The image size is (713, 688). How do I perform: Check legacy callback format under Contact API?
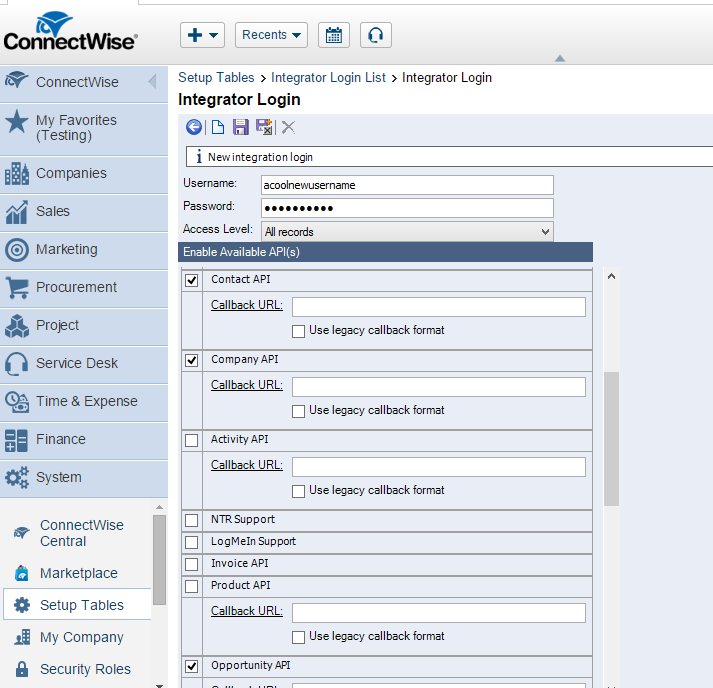click(298, 331)
